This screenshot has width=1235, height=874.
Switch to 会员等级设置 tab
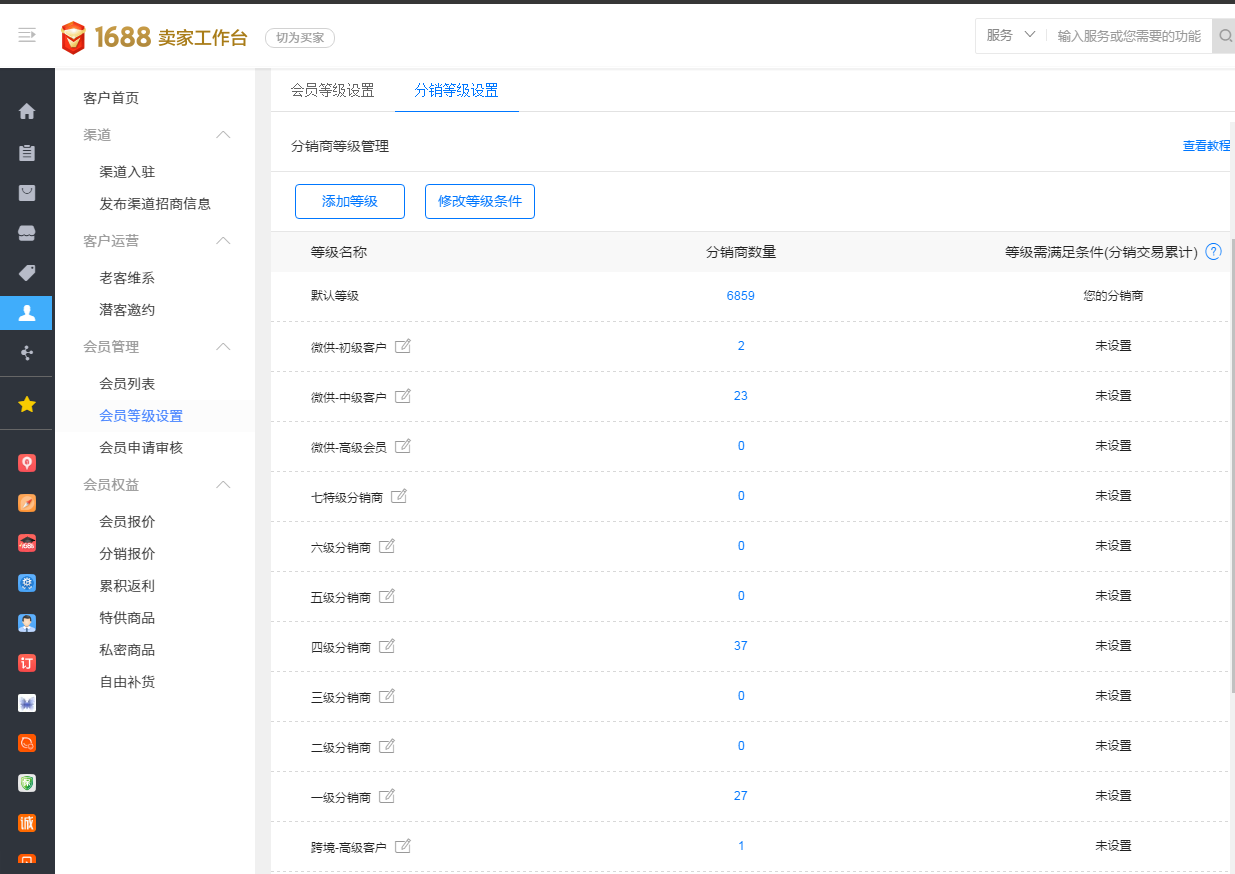pyautogui.click(x=332, y=91)
